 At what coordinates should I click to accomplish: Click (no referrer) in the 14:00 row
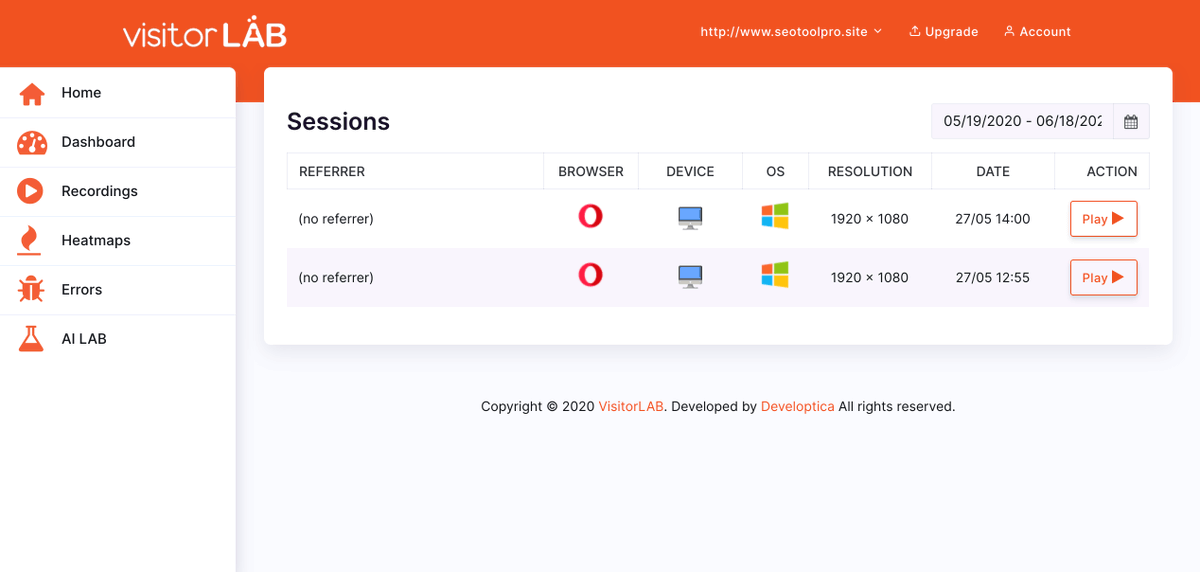pyautogui.click(x=336, y=219)
